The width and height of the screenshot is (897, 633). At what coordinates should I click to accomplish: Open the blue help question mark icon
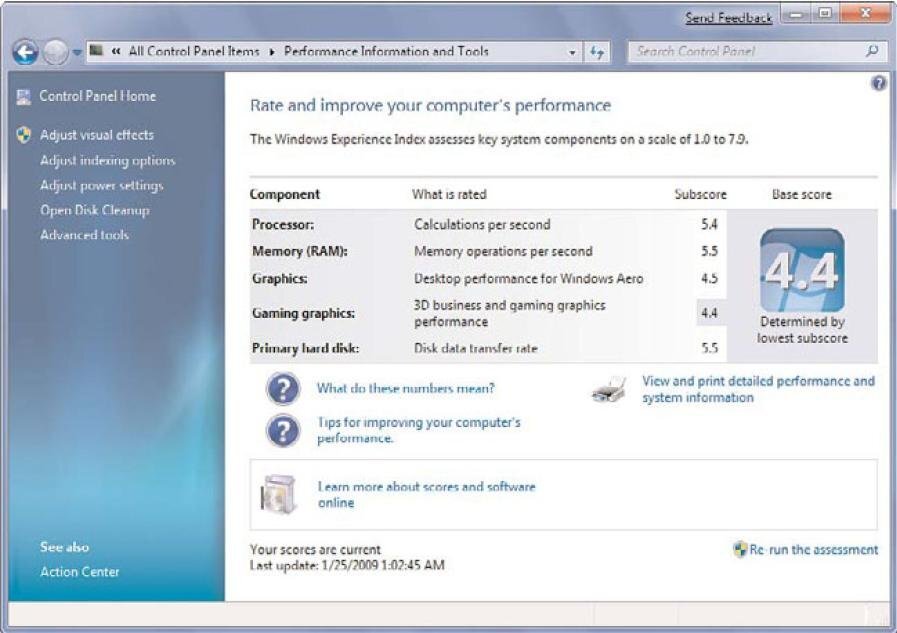[879, 83]
